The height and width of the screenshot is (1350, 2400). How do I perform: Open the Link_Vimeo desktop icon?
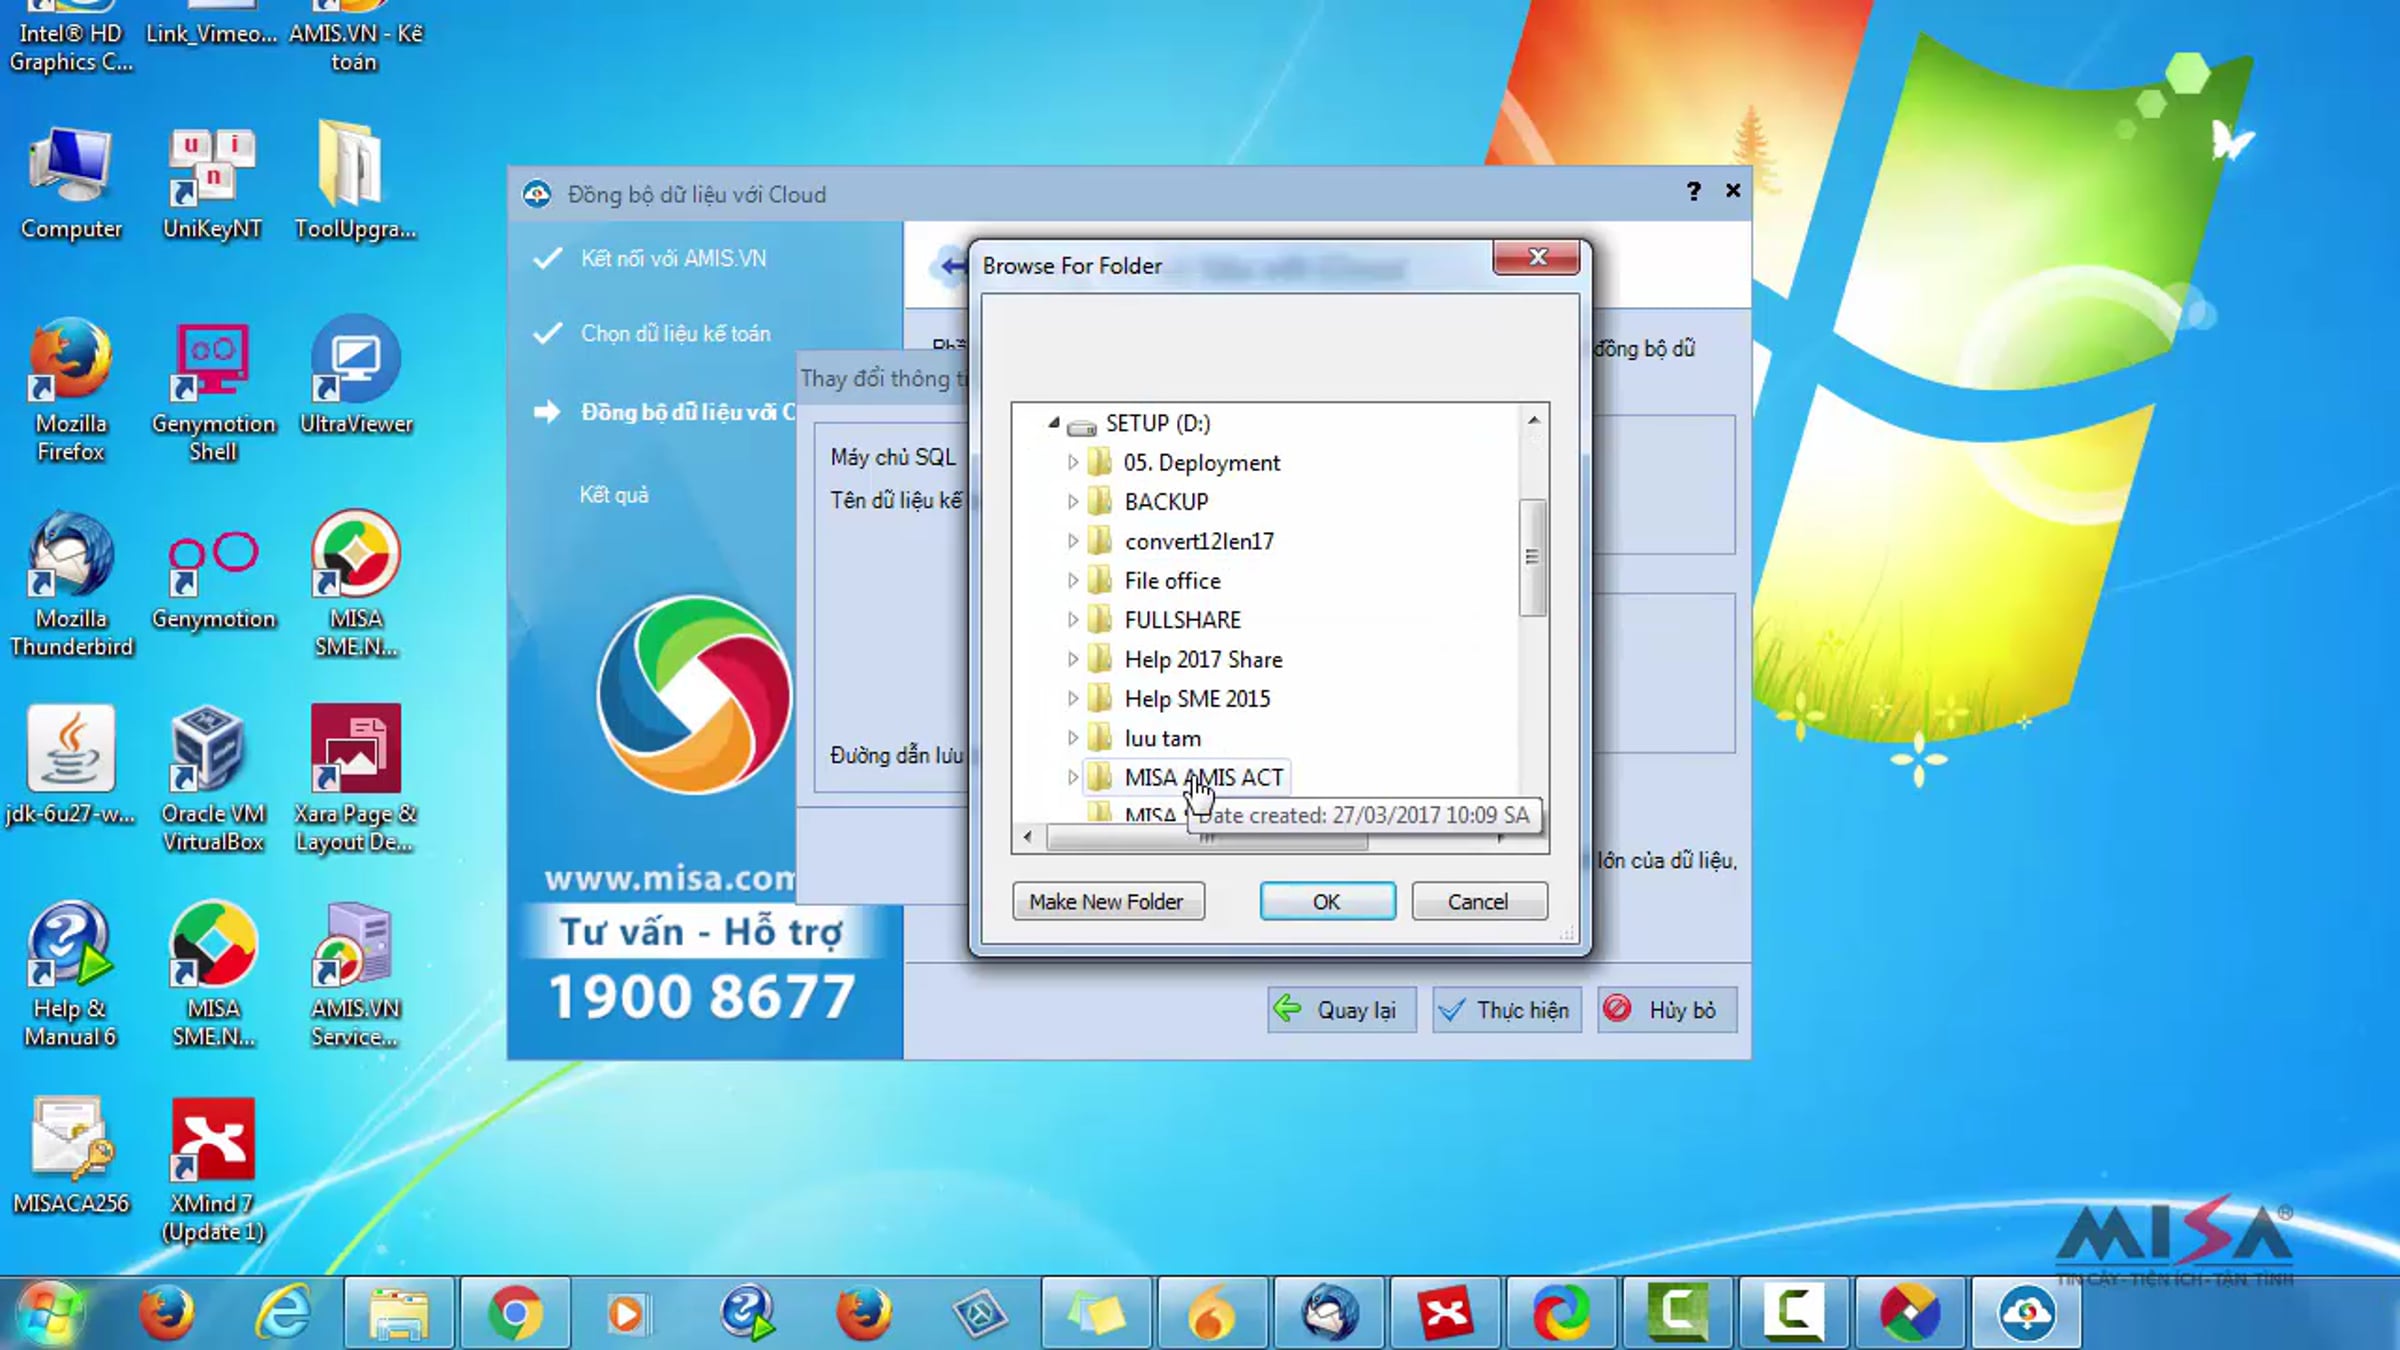point(212,26)
